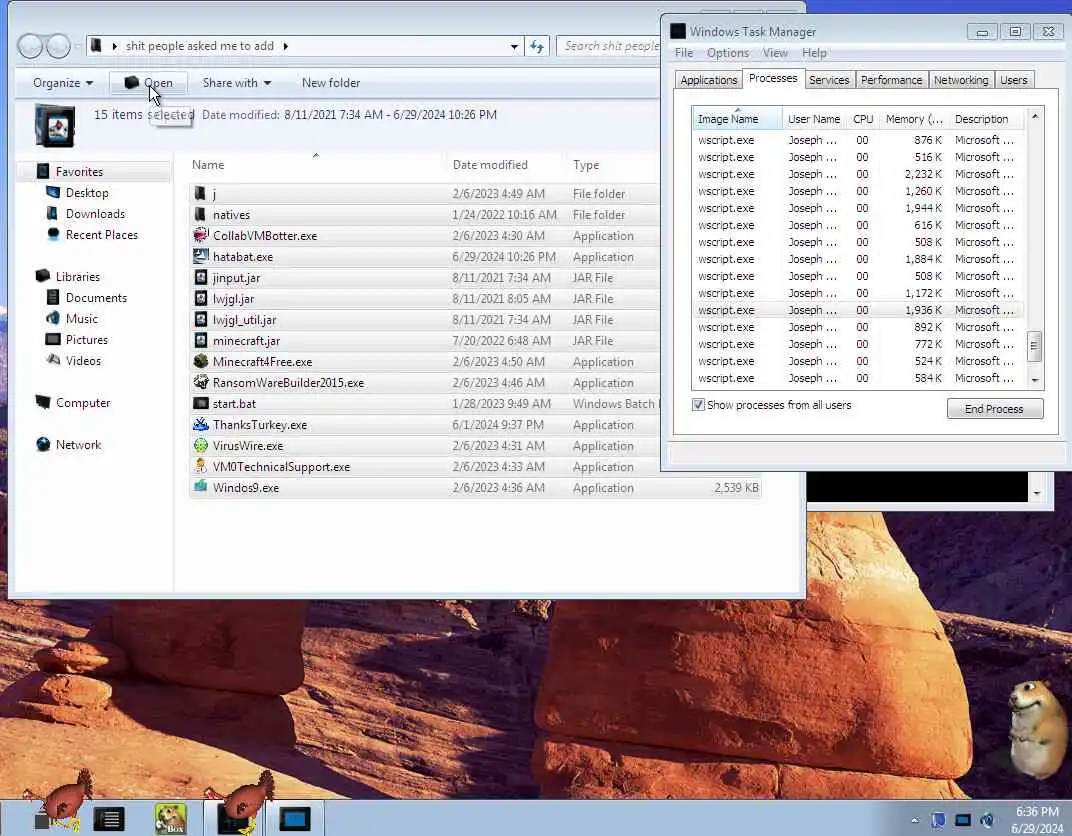Viewport: 1072px width, 836px height.
Task: Click the Favorites tree header
Action: point(79,172)
